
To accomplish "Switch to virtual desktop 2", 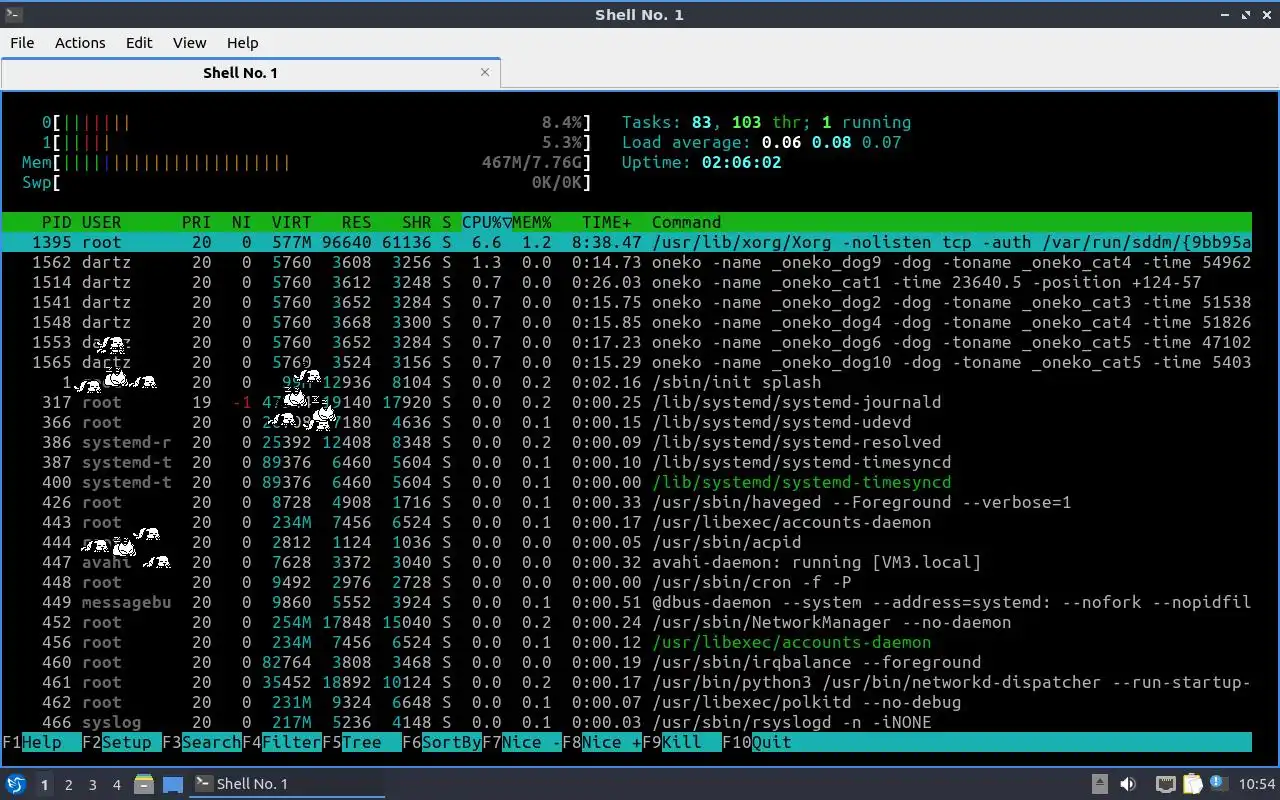I will point(69,784).
